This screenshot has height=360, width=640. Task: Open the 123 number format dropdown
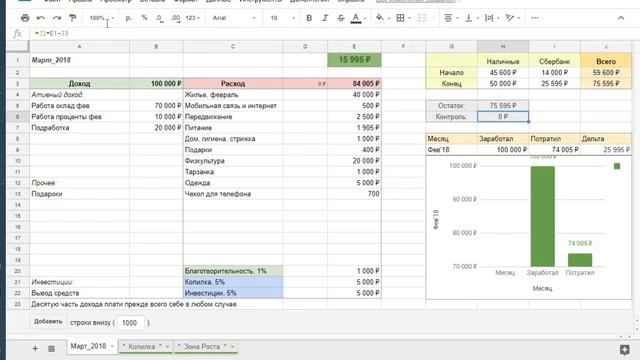click(193, 18)
